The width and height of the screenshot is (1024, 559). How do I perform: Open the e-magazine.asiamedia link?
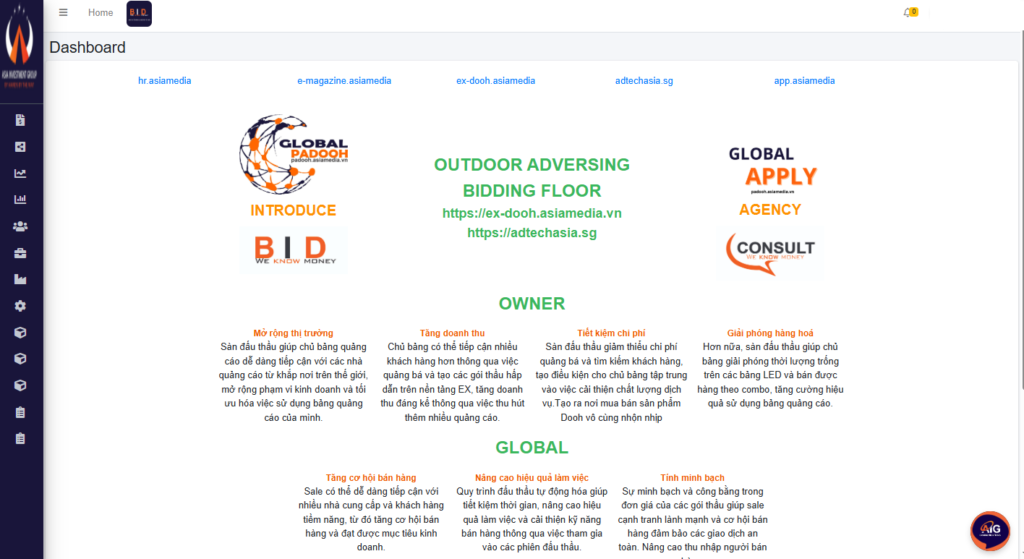(x=344, y=81)
